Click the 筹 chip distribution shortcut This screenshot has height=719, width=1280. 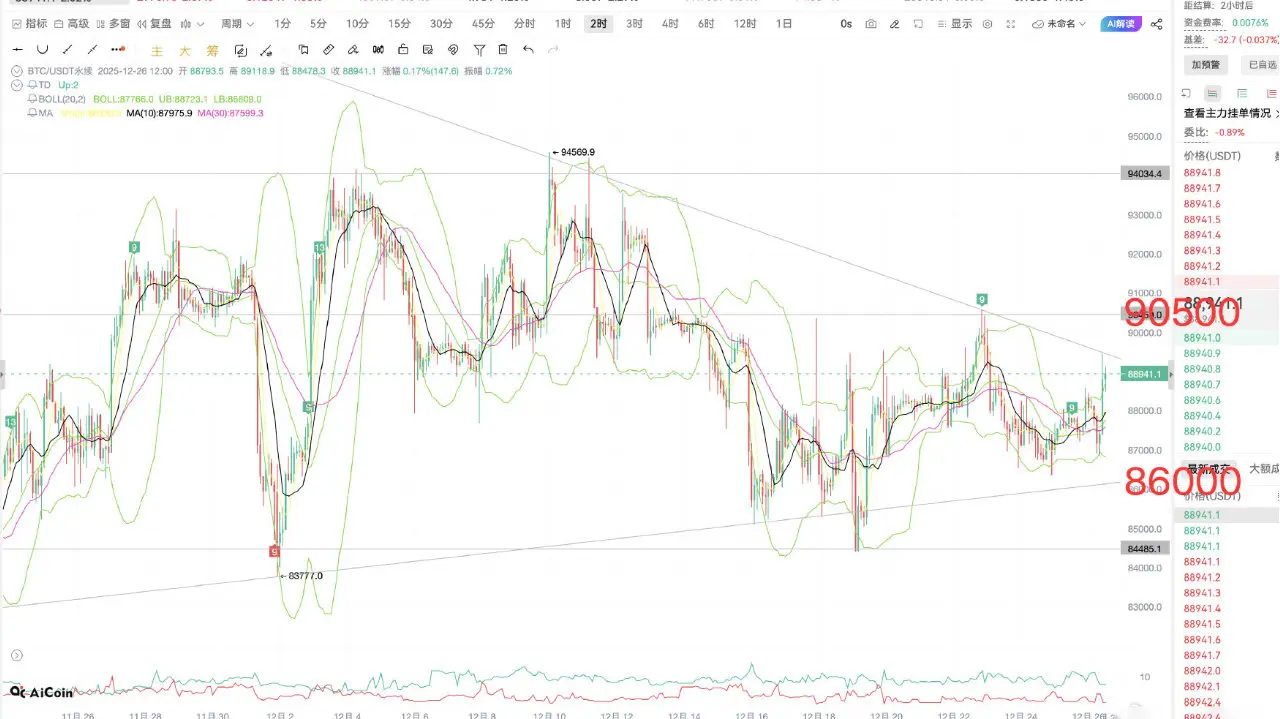coord(212,51)
